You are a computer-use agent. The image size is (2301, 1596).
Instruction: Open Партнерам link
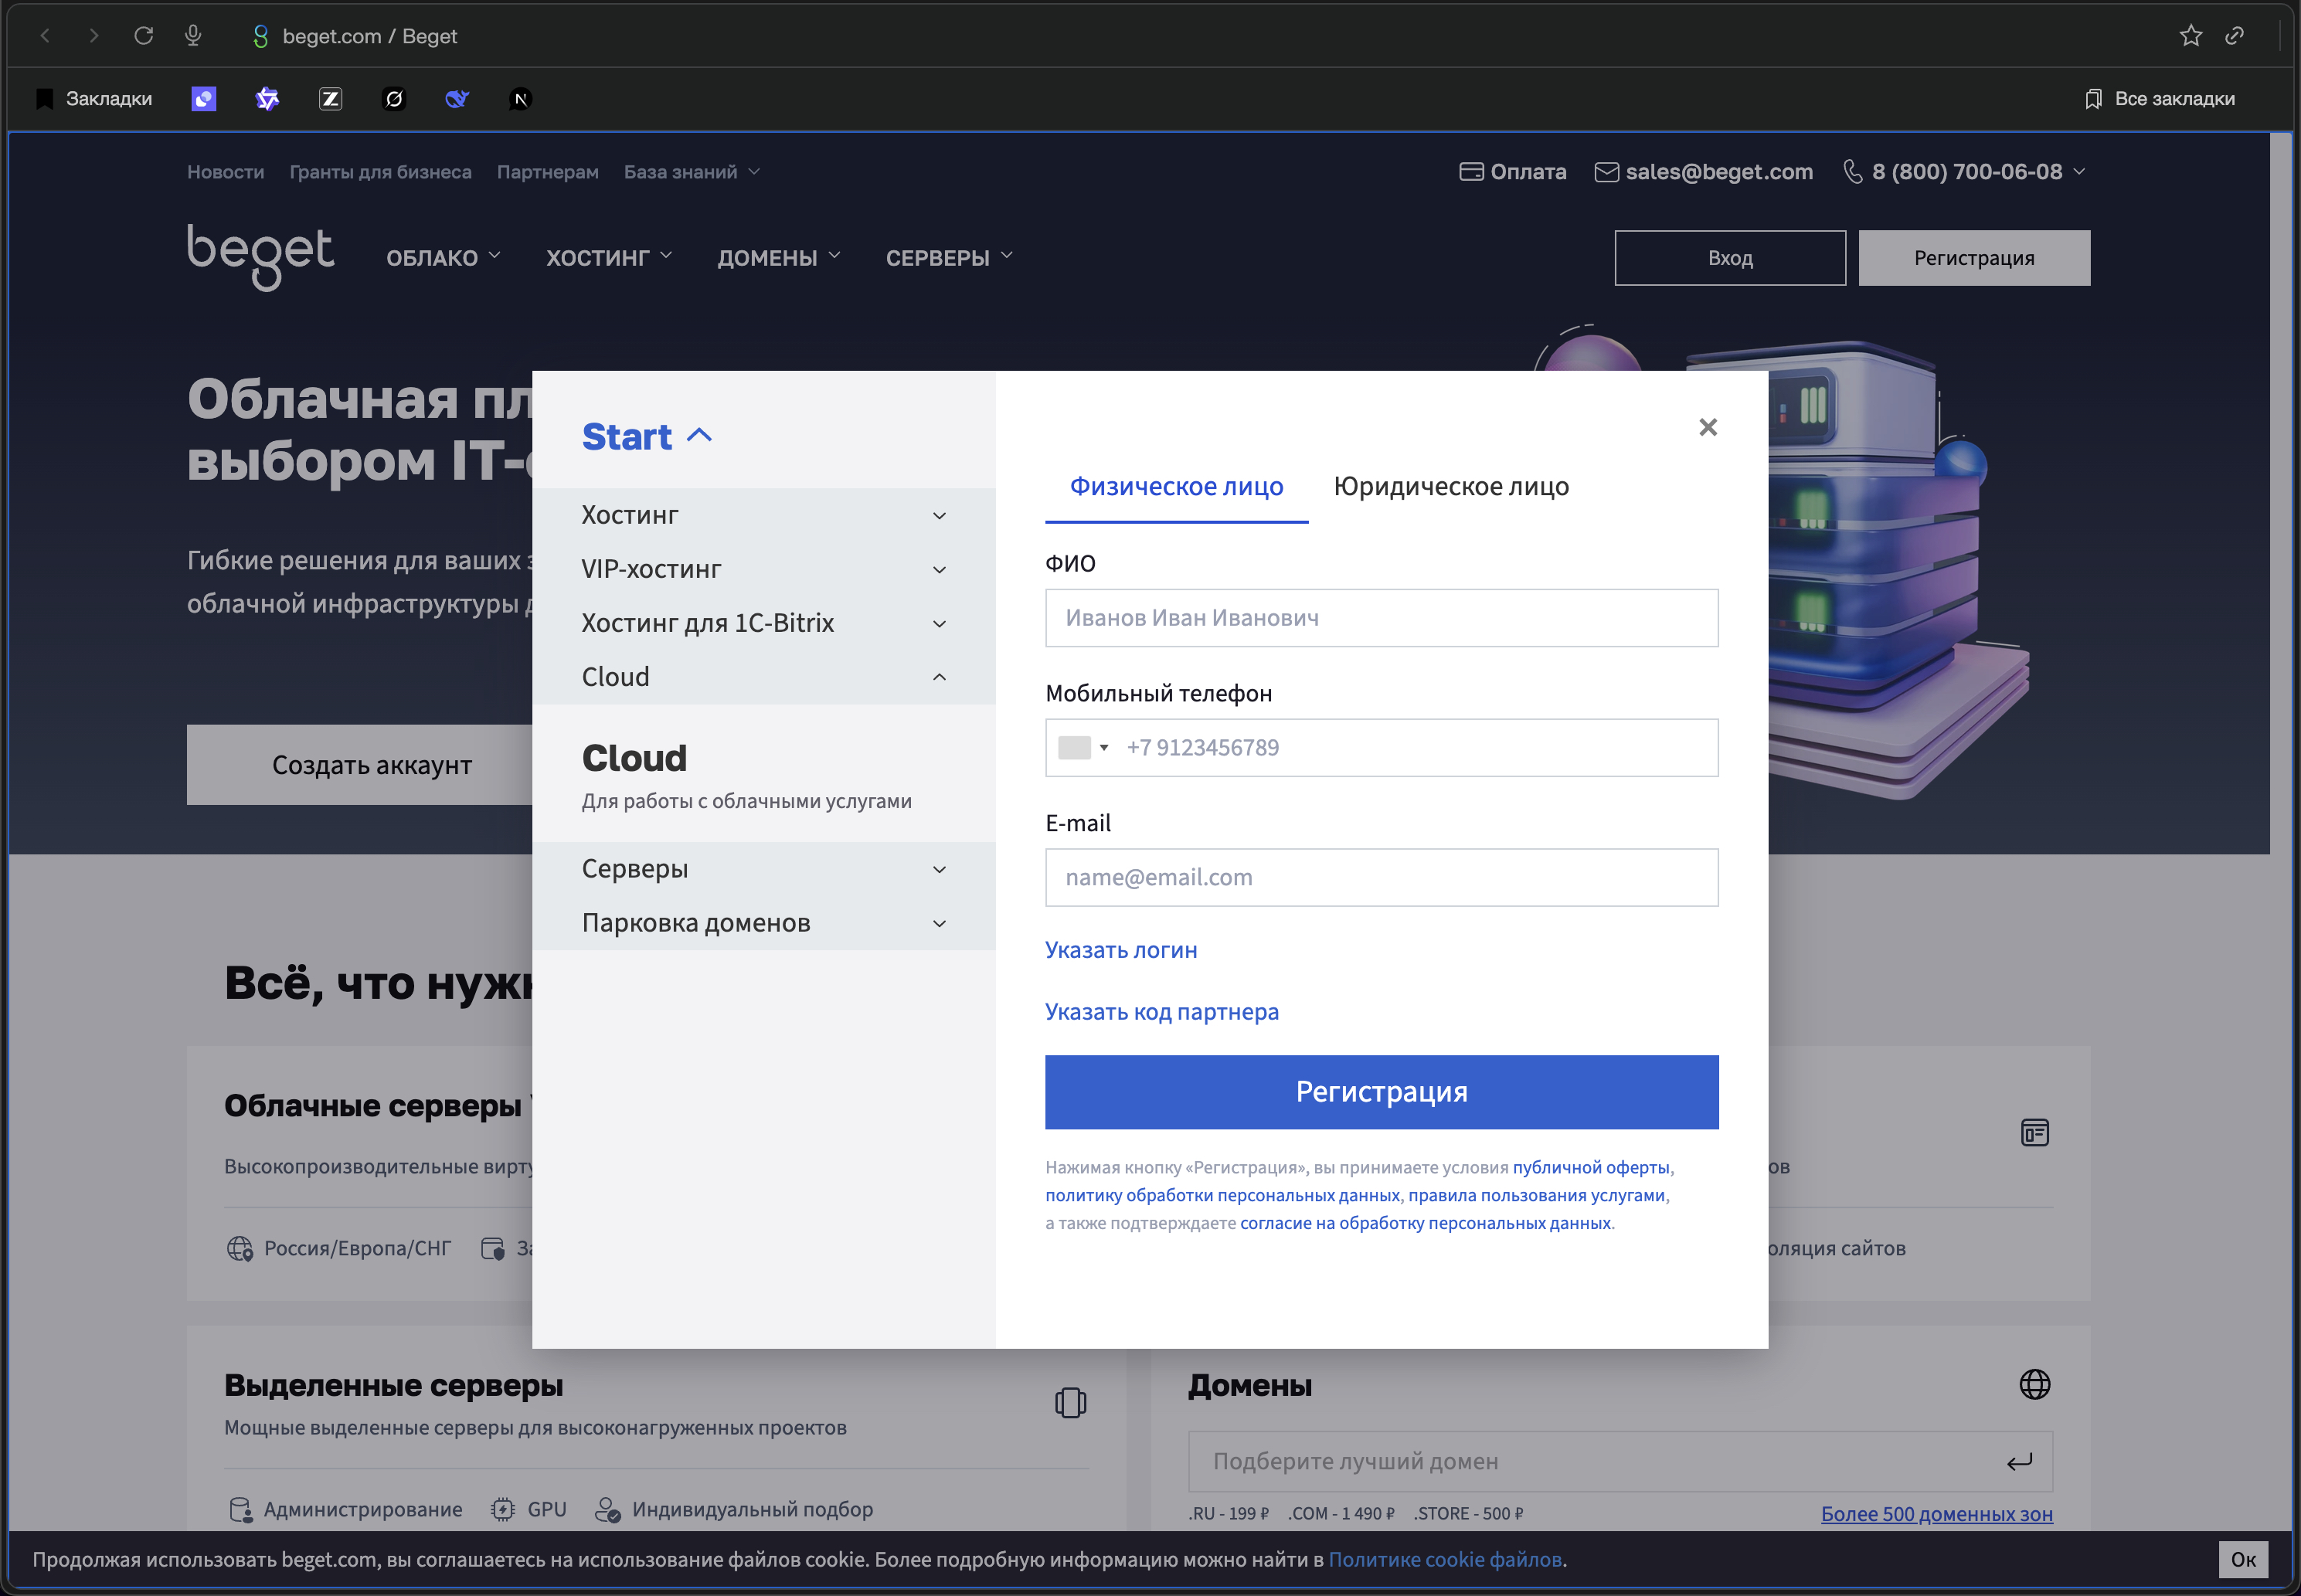coord(548,172)
